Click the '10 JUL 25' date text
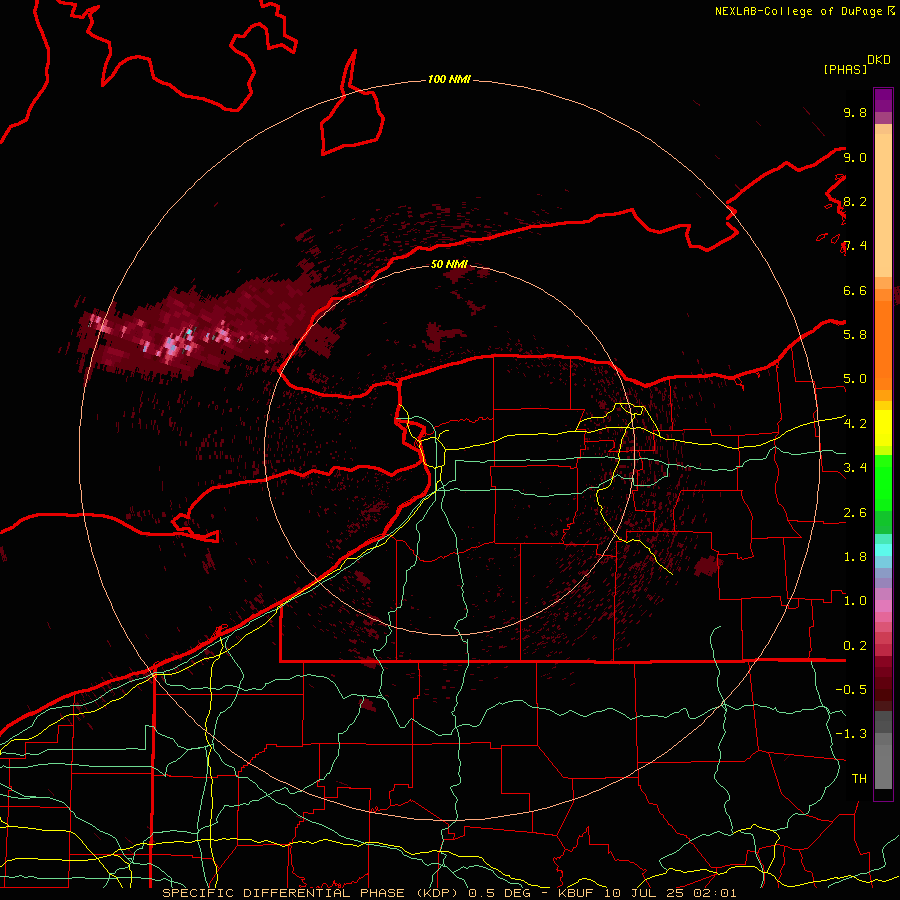The image size is (900, 900). (x=644, y=893)
